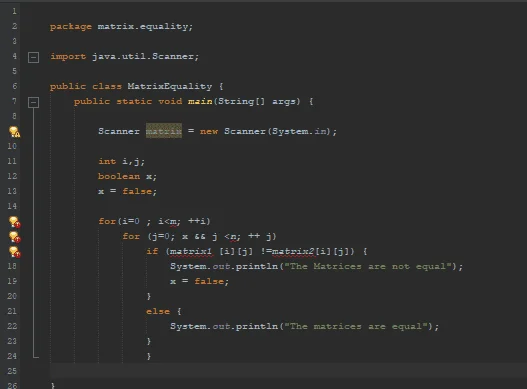Click line number 18 in the gutter
527x389 pixels.
click(12, 266)
